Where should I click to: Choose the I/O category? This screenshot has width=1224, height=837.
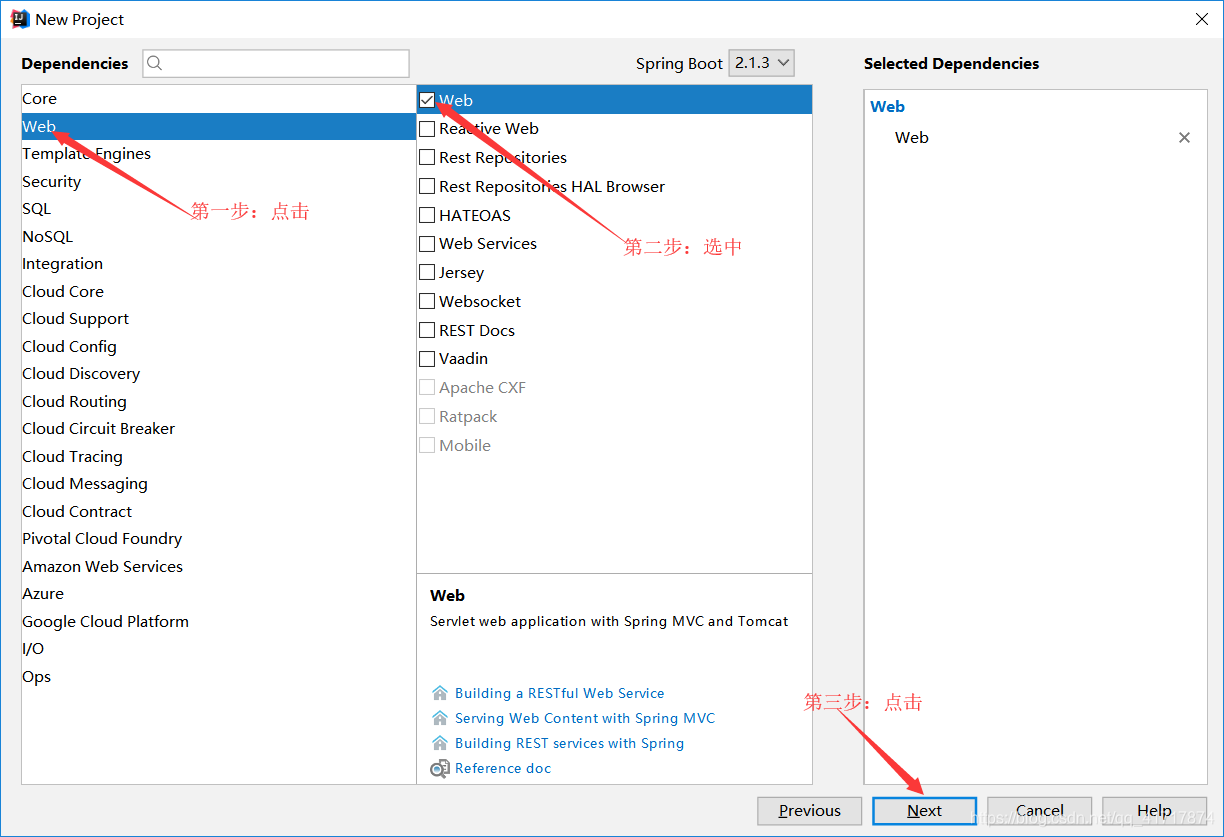click(x=218, y=649)
